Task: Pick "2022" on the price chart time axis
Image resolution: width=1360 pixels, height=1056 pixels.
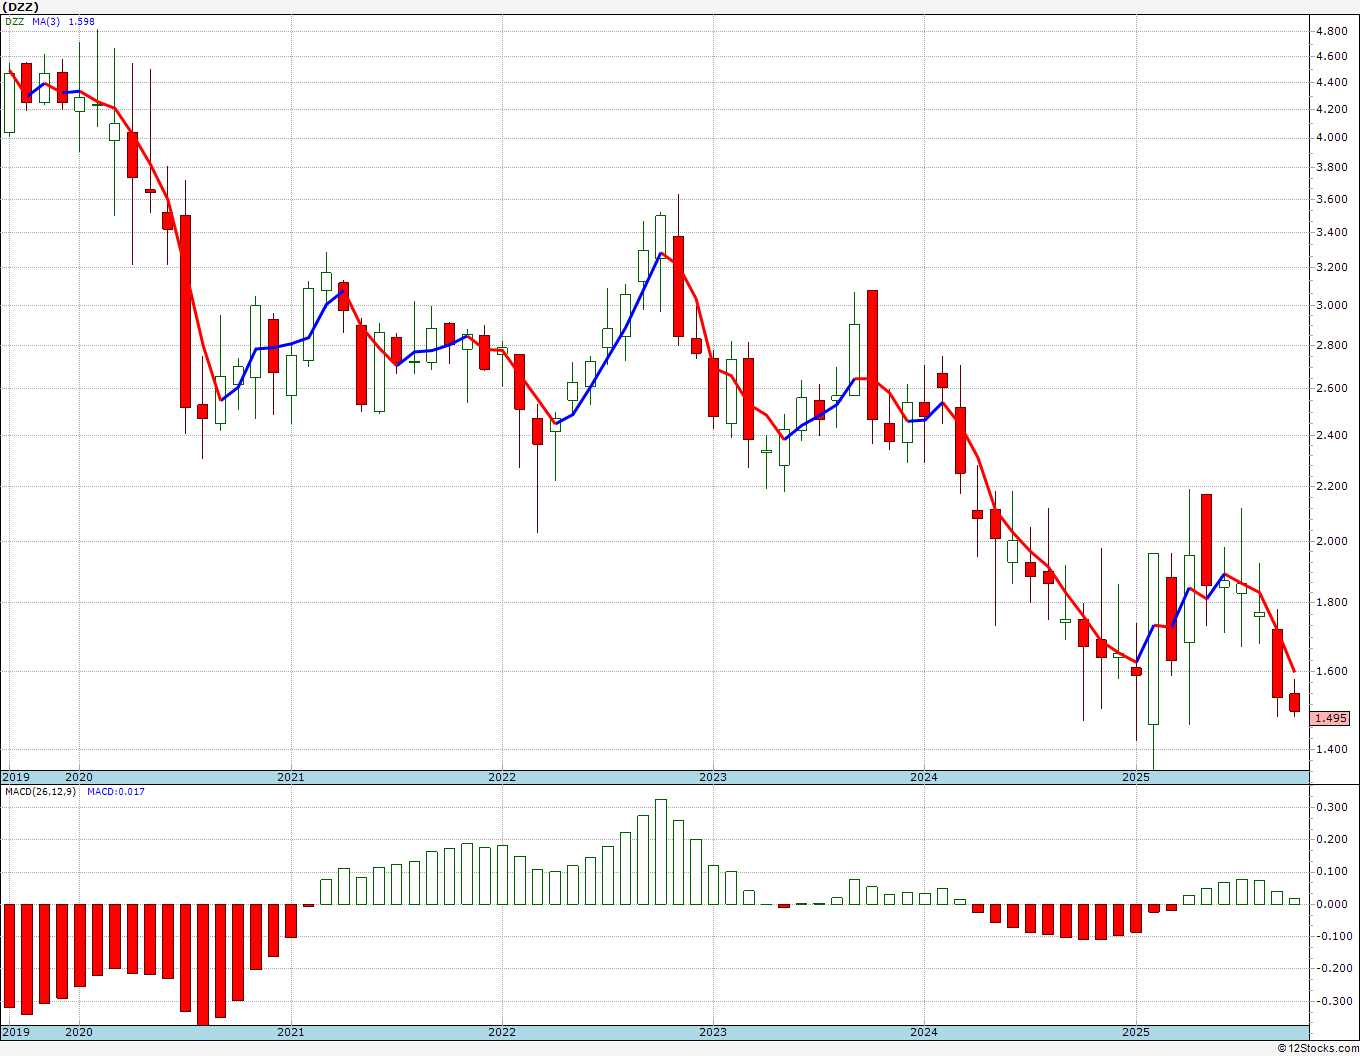Action: click(502, 777)
